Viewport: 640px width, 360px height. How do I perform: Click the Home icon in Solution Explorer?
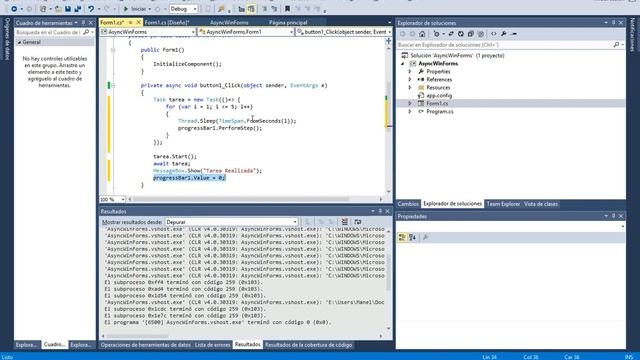[x=422, y=34]
